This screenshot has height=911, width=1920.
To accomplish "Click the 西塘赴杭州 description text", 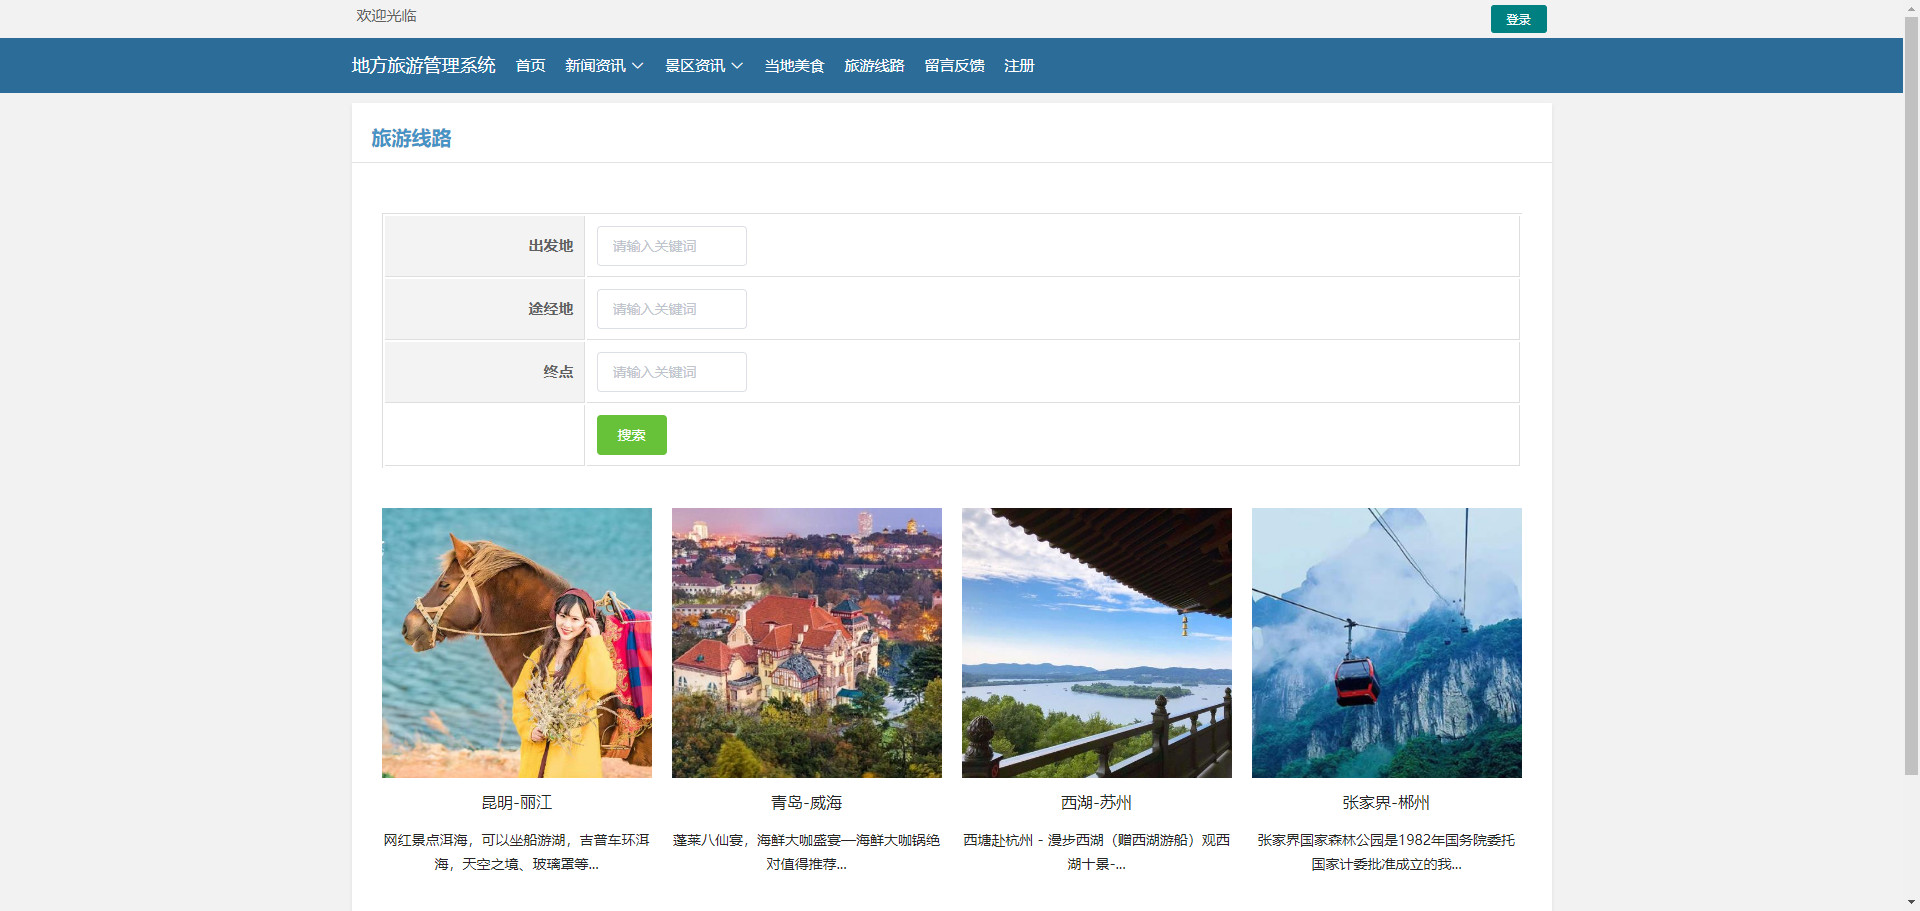I will [1097, 852].
